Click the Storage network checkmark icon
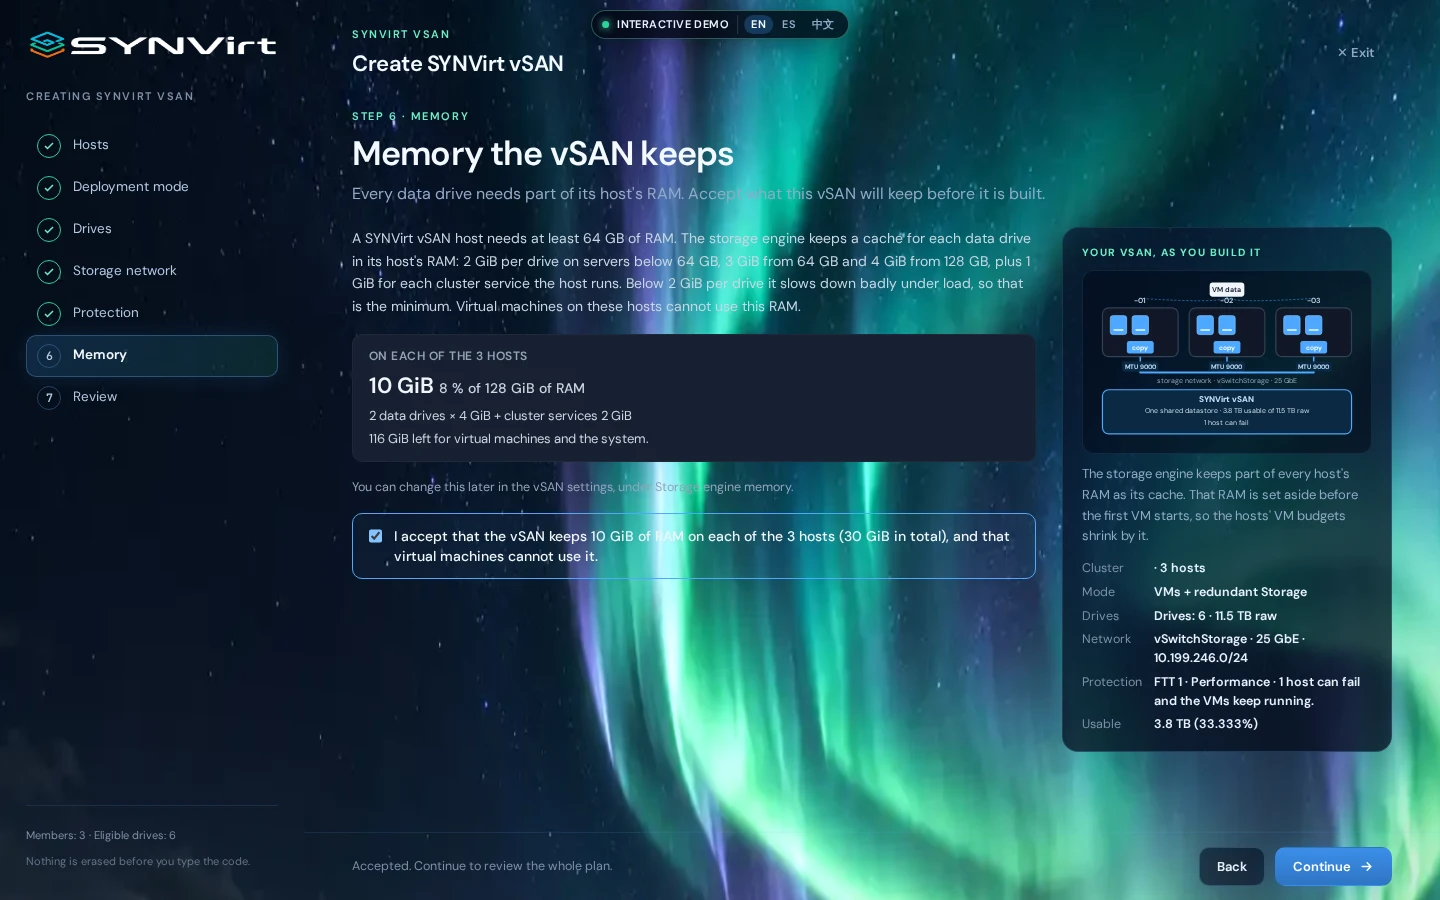 tap(49, 272)
